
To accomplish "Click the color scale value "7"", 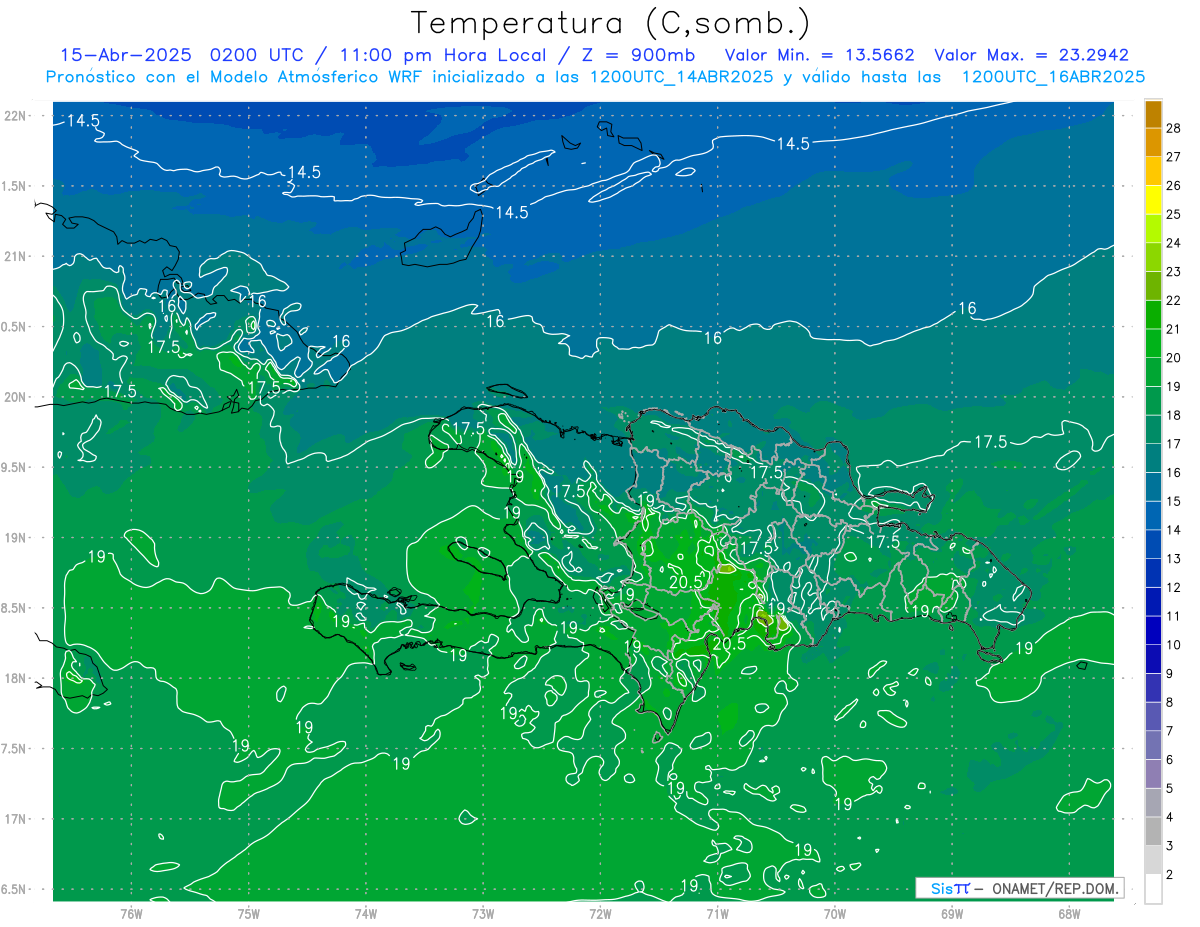I will click(1170, 731).
